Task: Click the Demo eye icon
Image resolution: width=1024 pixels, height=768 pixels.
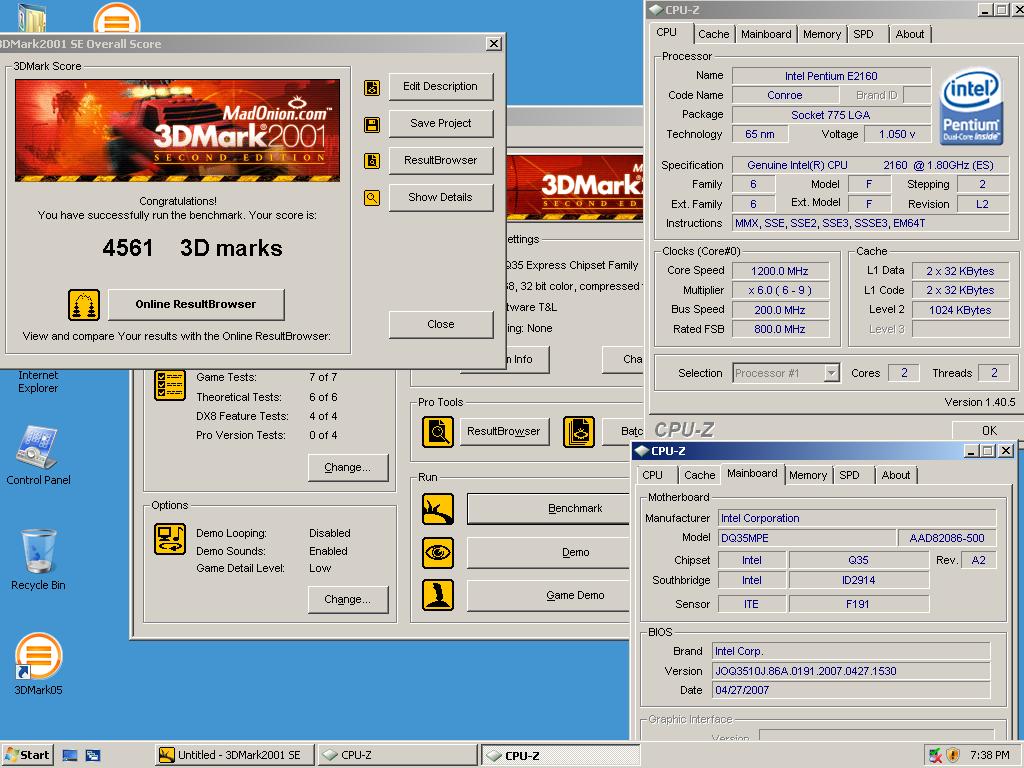Action: pyautogui.click(x=438, y=552)
